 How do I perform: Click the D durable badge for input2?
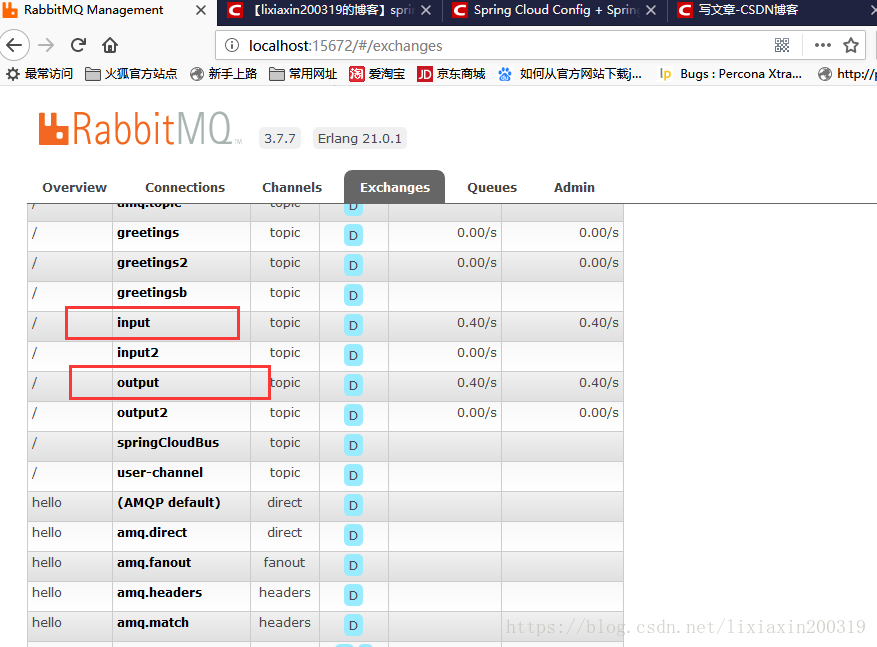tap(353, 355)
